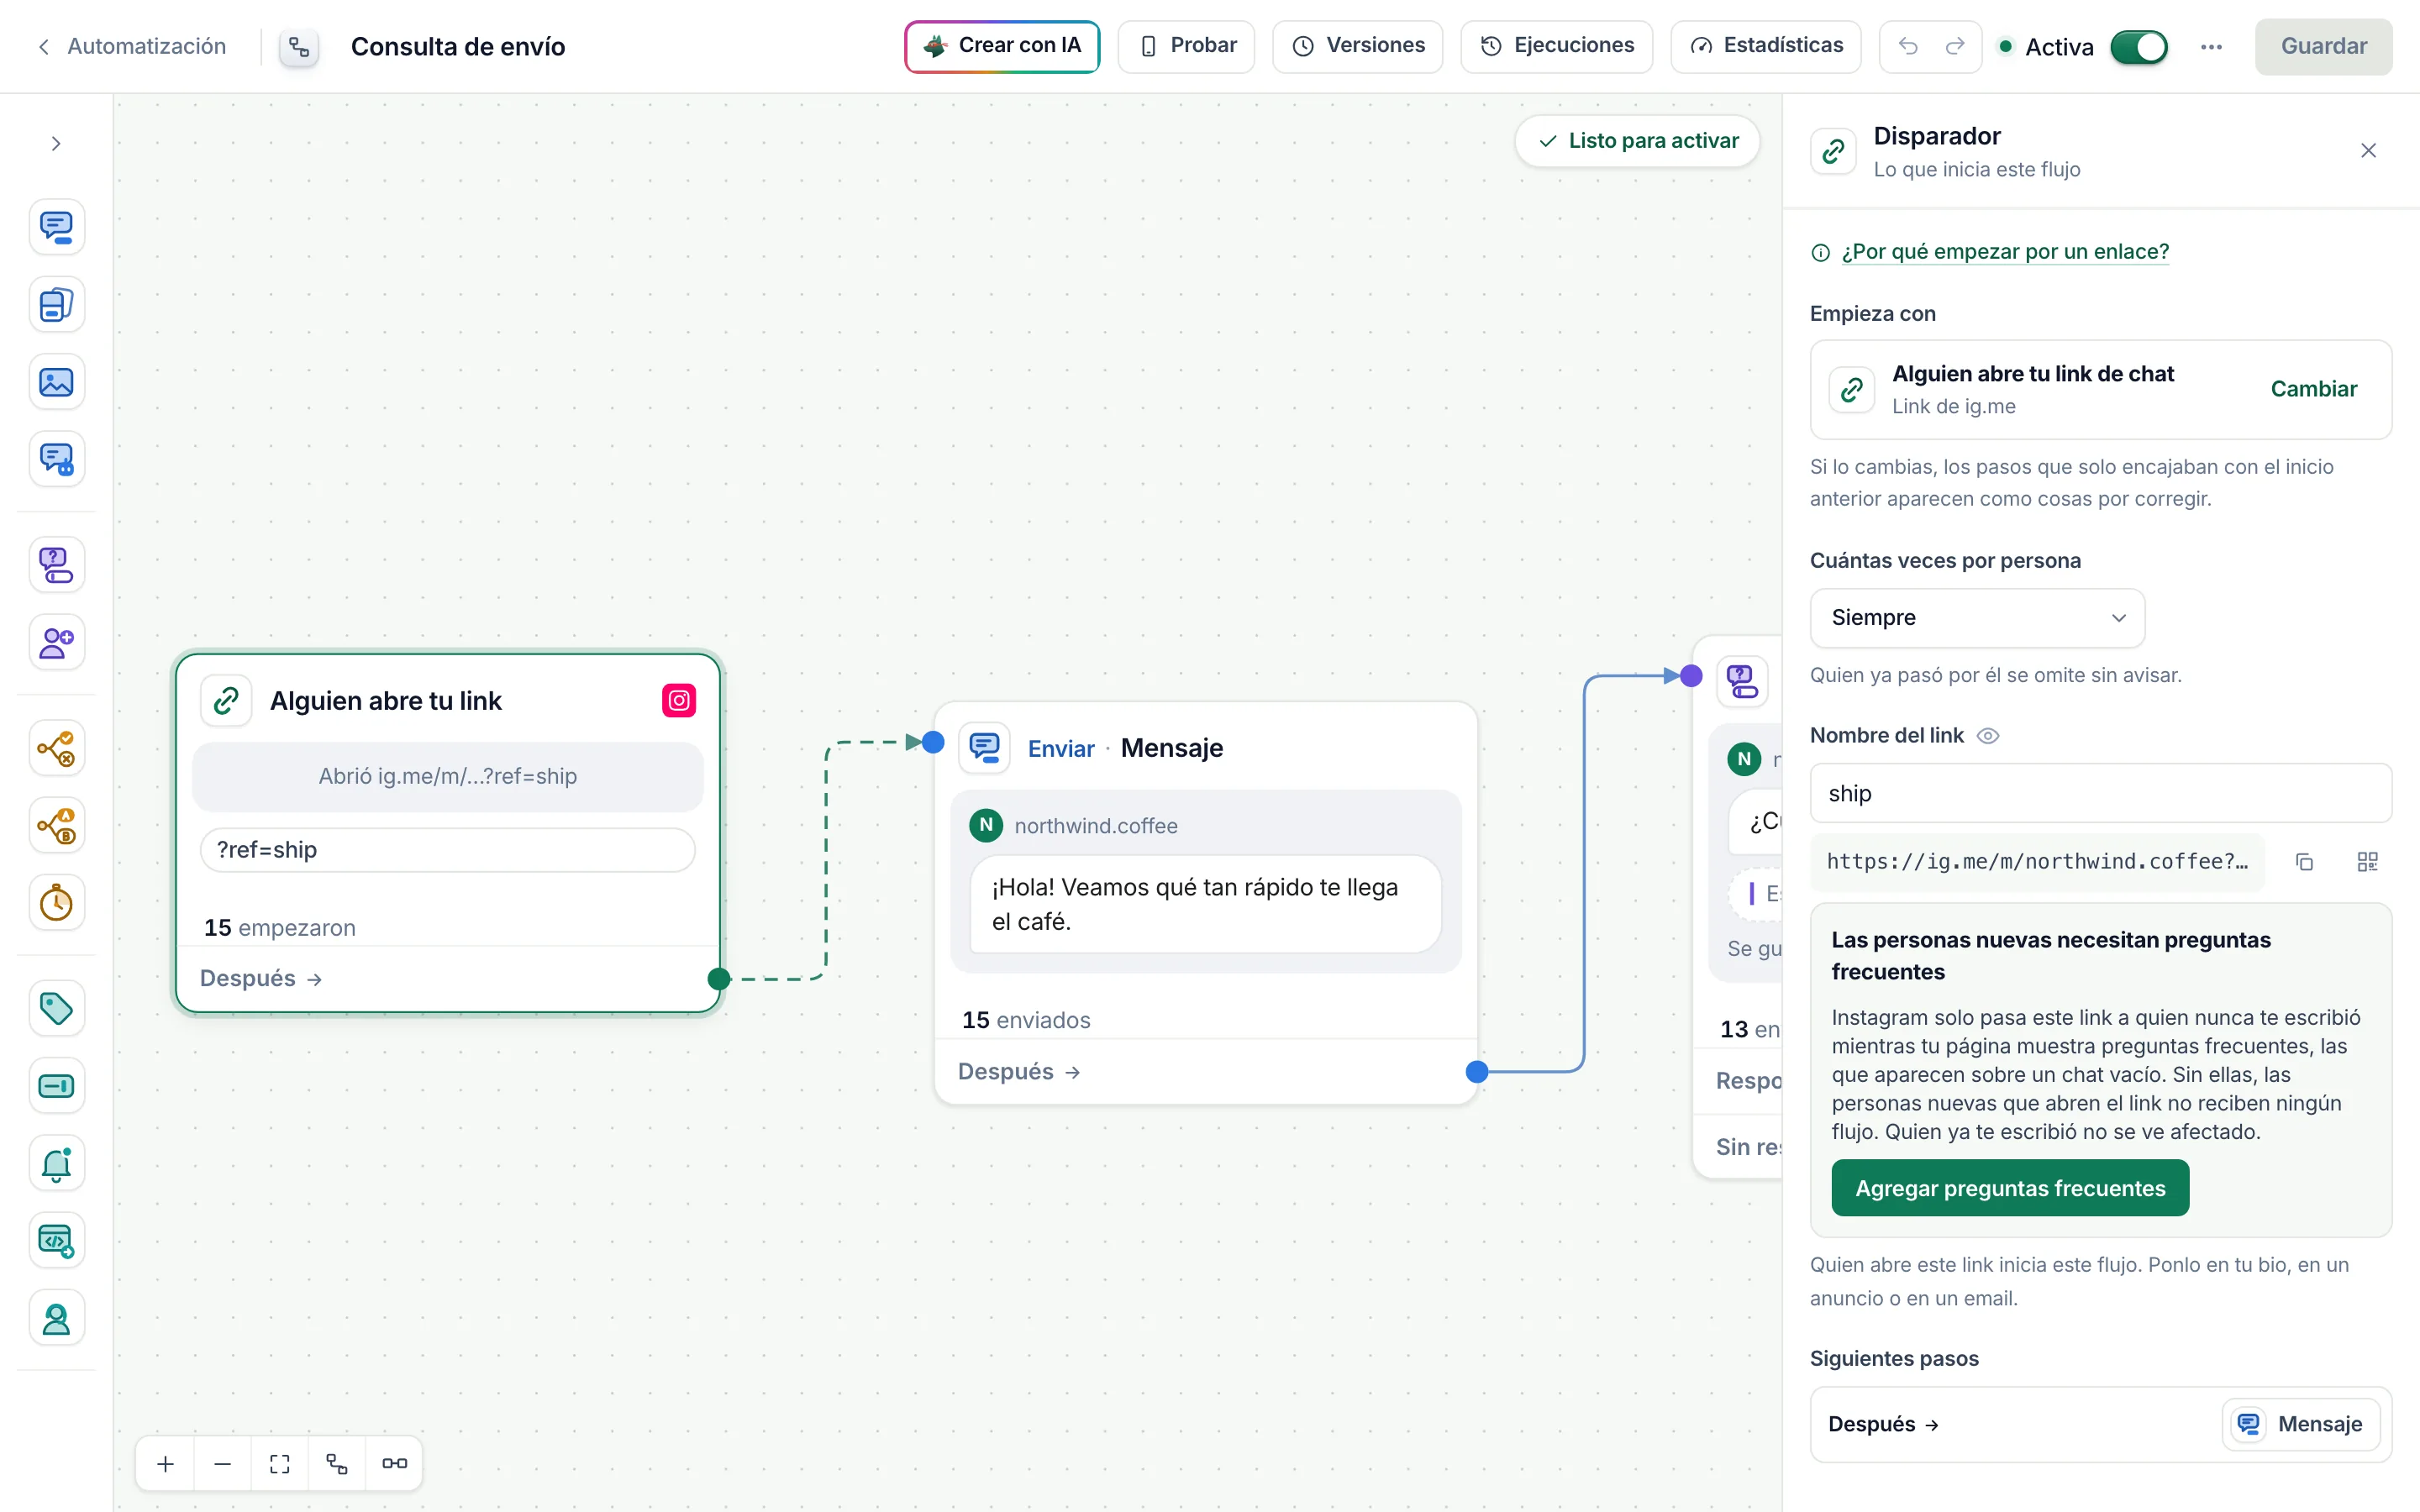Toggle auto-layout icon in bottom toolbar

coord(337,1463)
